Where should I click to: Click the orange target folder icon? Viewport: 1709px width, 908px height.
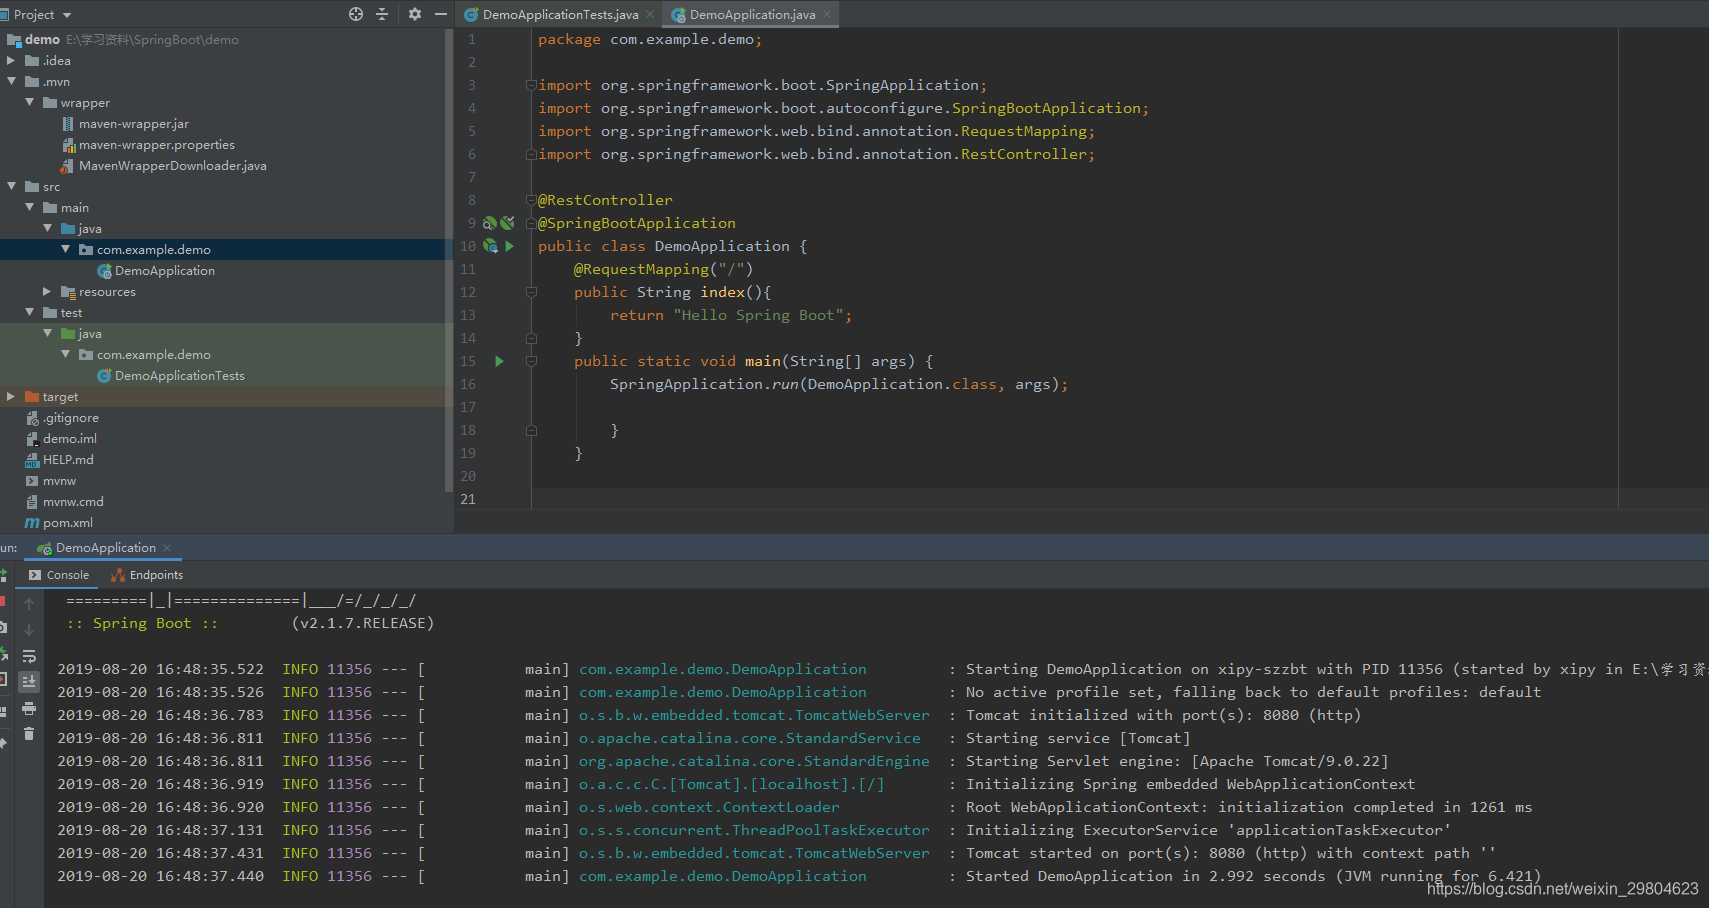[x=32, y=397]
